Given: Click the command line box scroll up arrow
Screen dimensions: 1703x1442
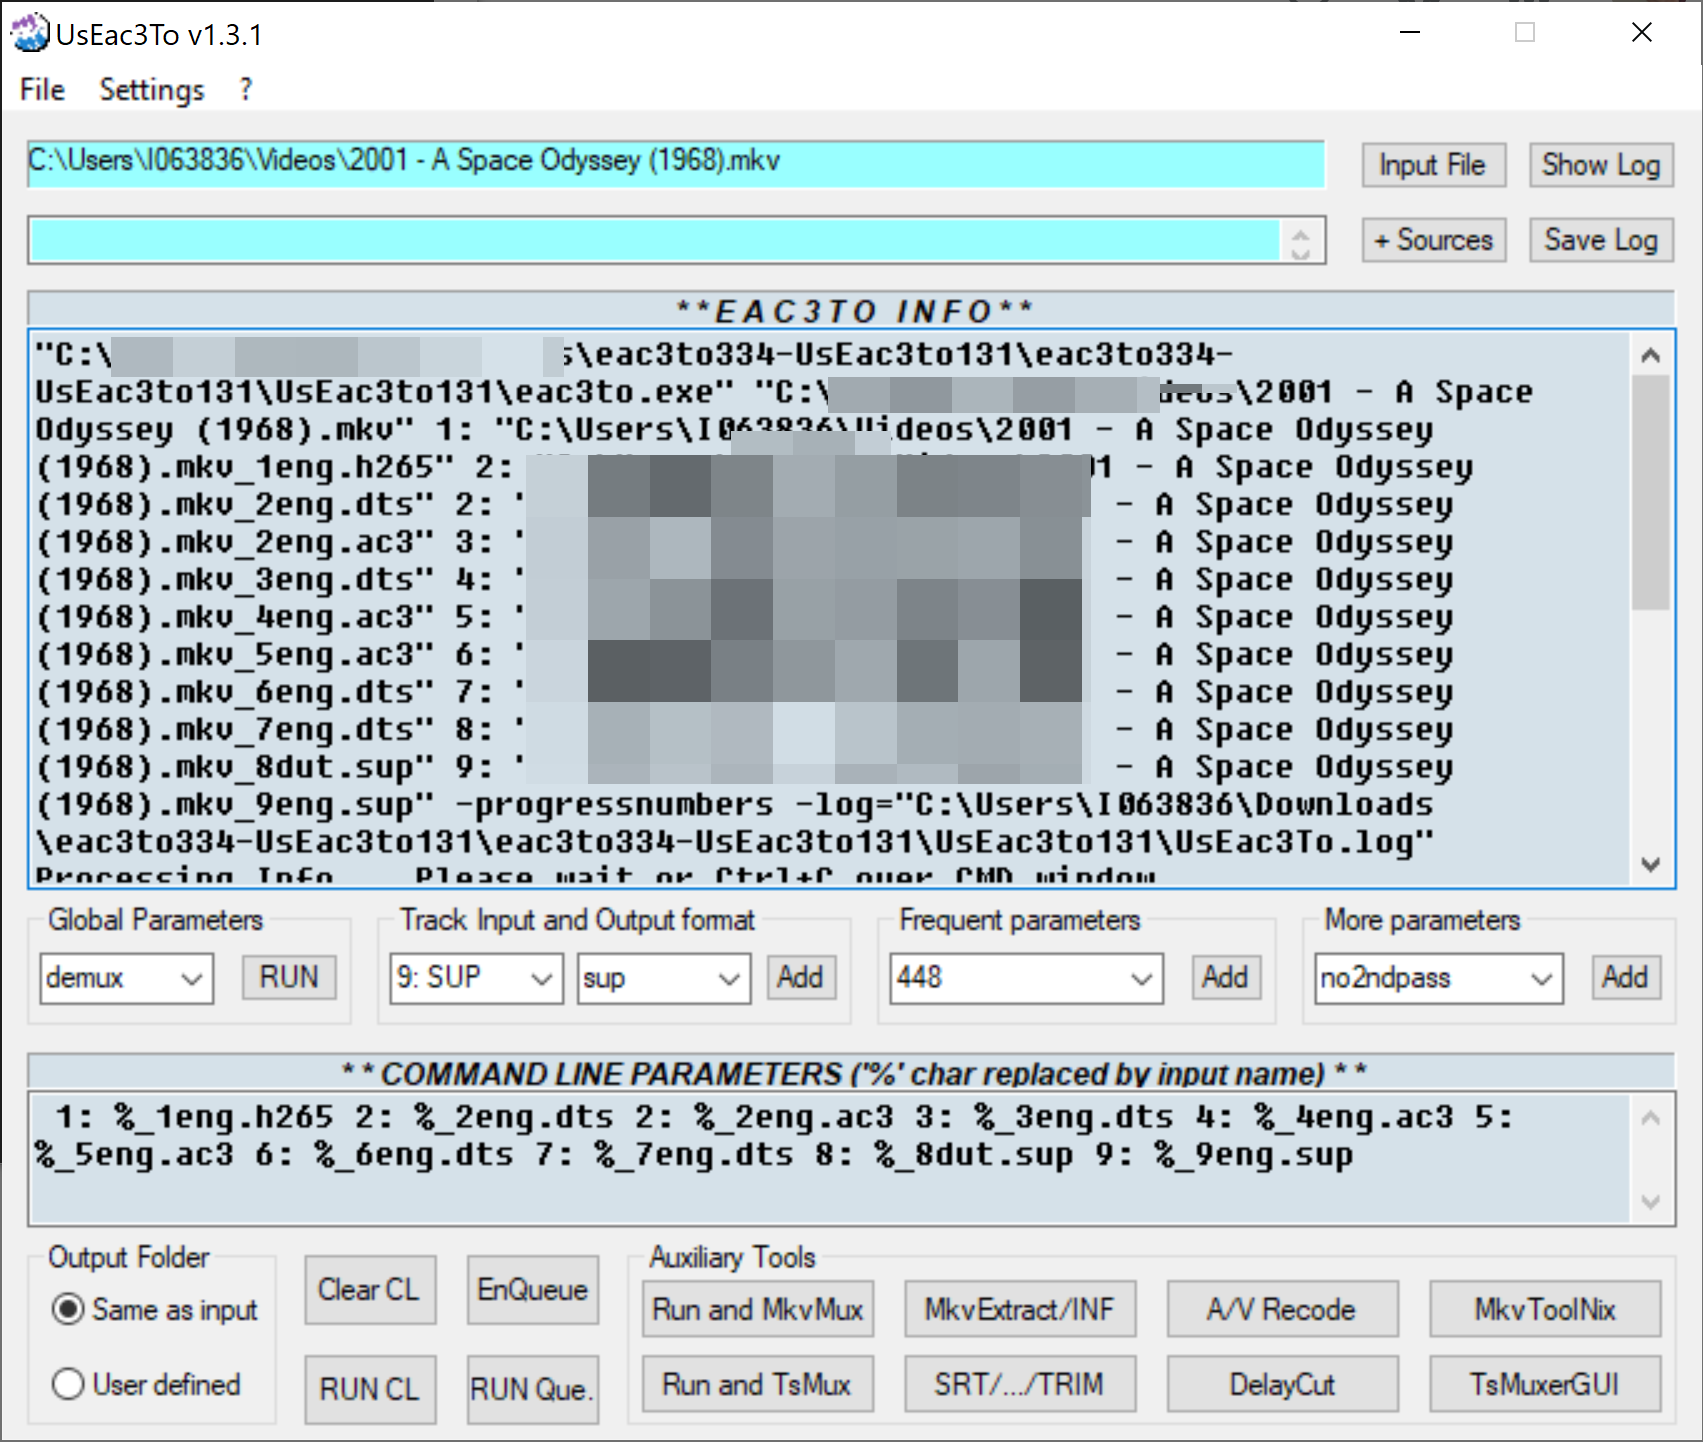Looking at the screenshot, I should 1651,1119.
